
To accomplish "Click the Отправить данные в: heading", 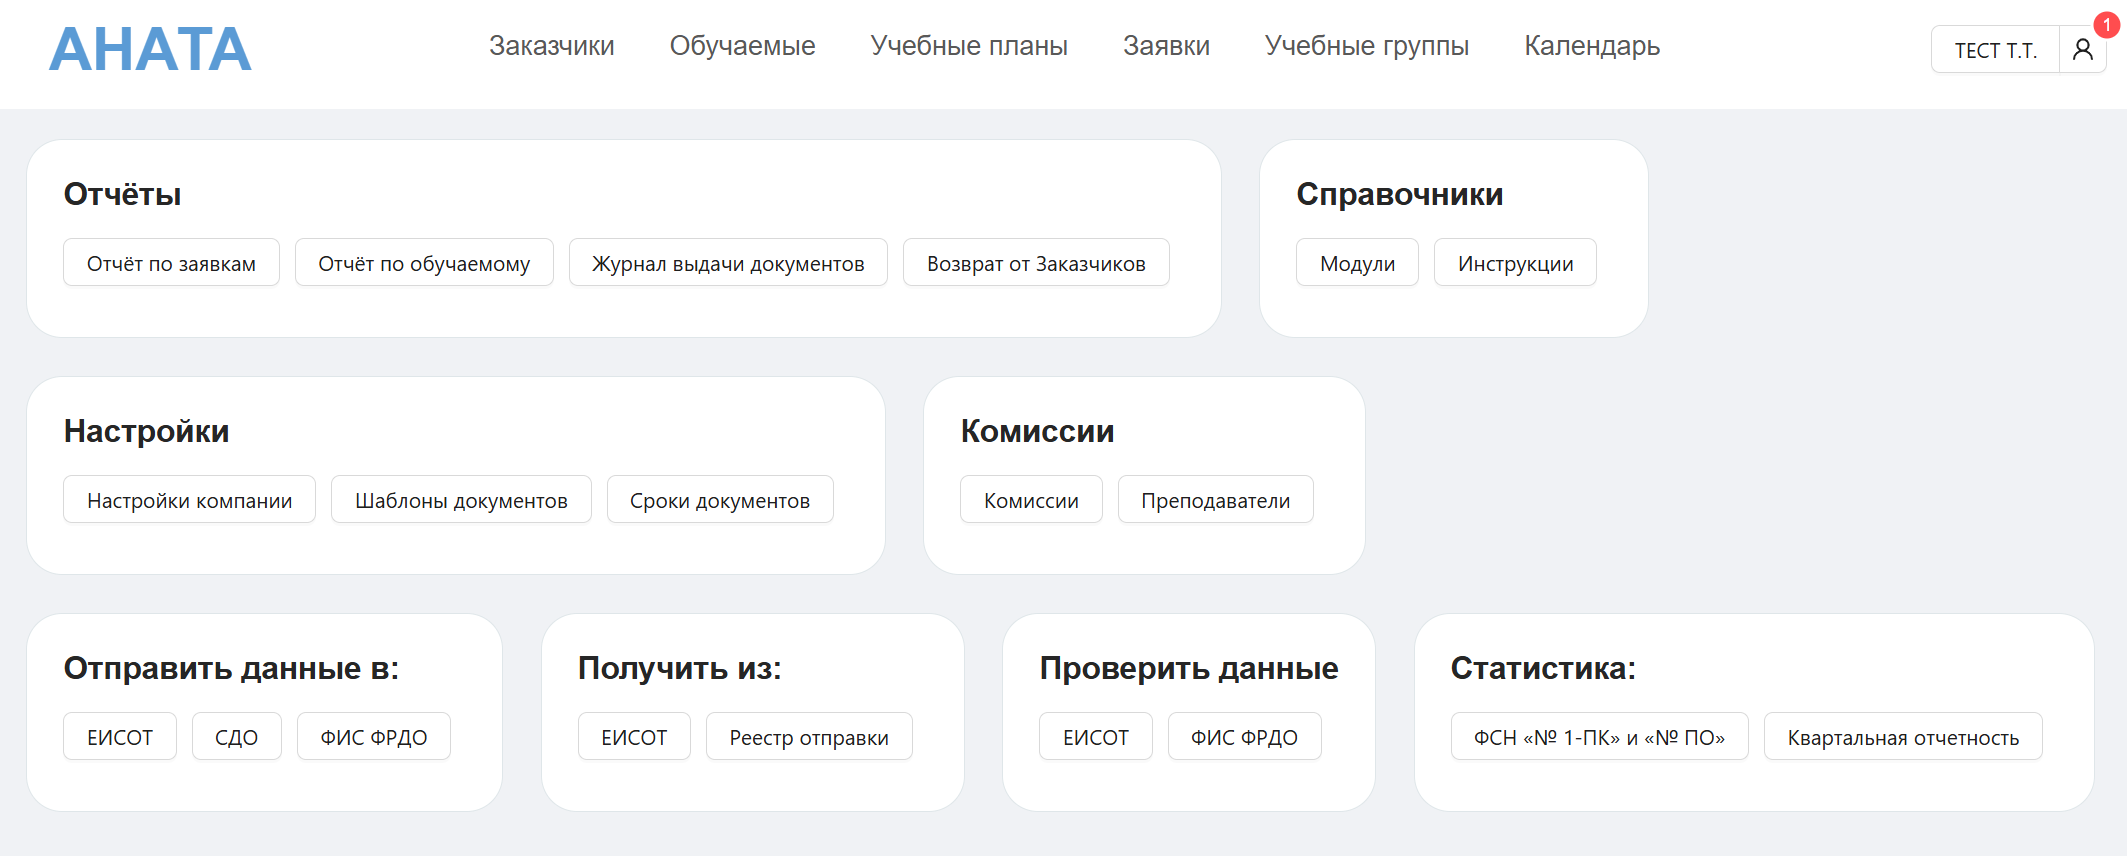I will point(231,668).
